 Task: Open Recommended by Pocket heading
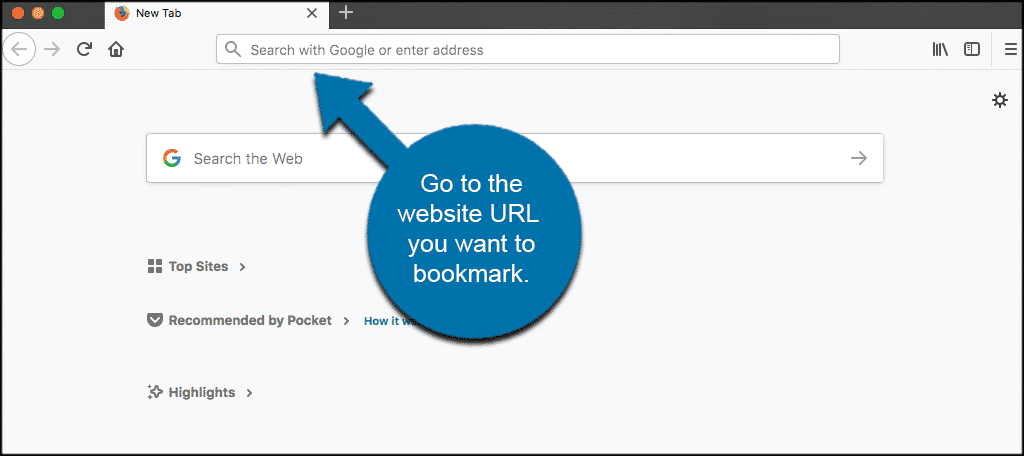coord(250,321)
